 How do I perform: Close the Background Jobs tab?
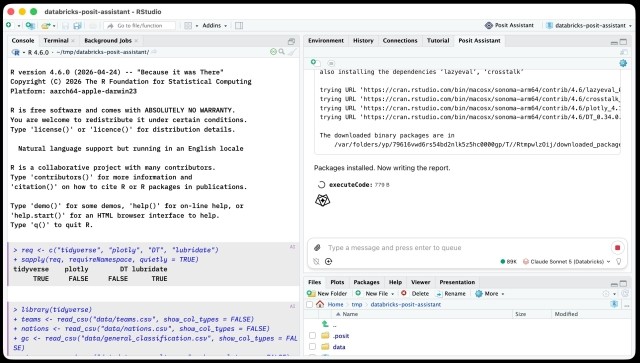coord(136,40)
